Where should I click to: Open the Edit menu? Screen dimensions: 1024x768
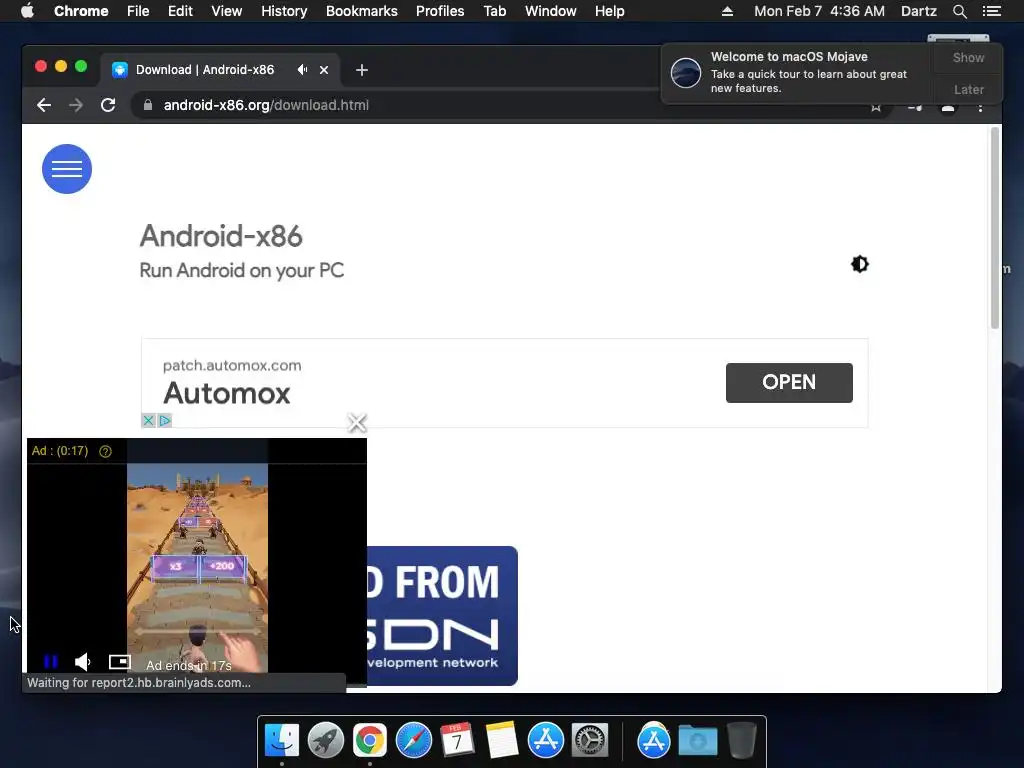pos(180,11)
